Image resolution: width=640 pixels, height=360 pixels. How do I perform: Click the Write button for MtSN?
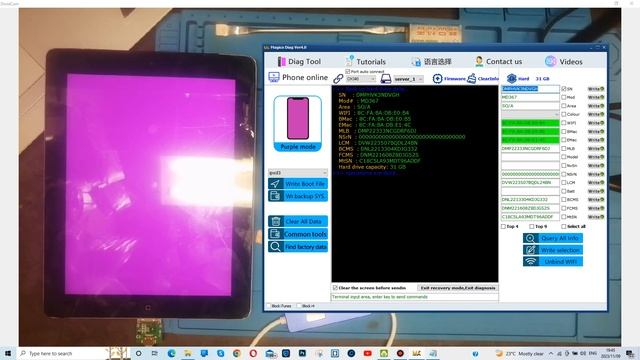596,217
